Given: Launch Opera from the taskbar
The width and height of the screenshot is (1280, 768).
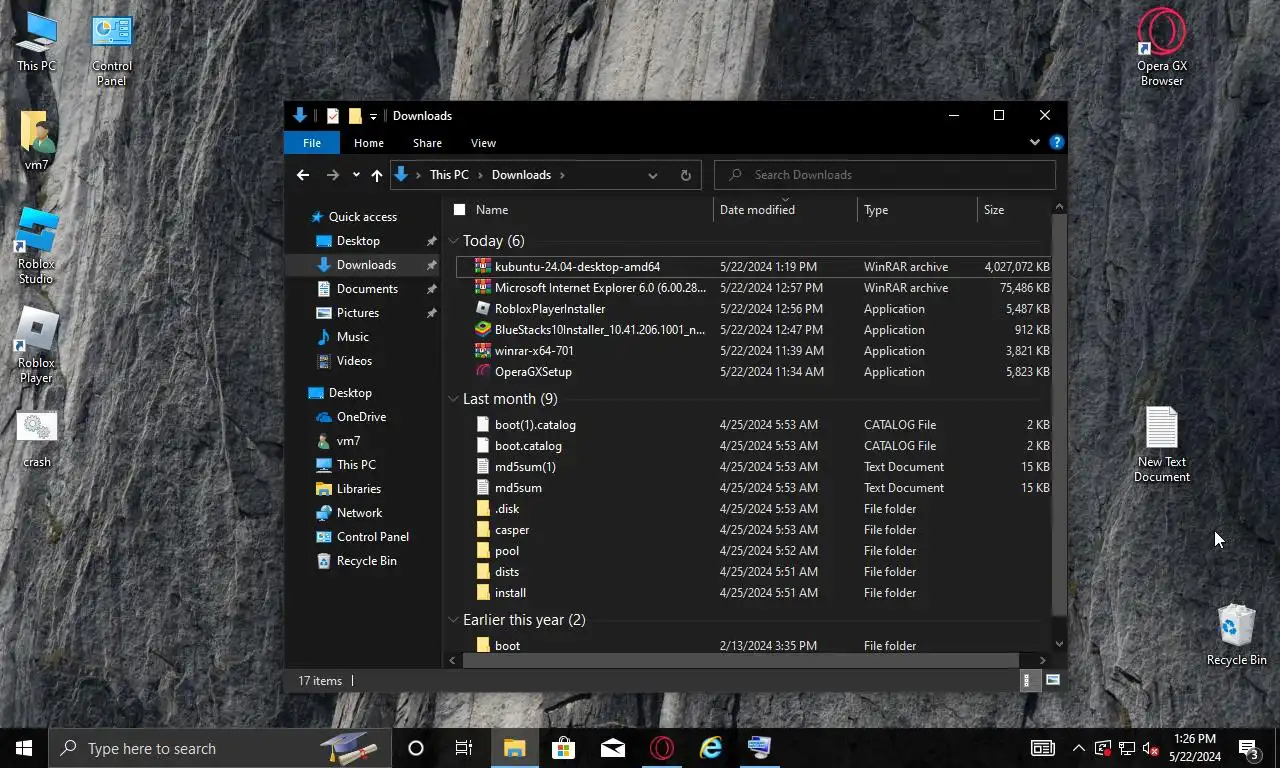Looking at the screenshot, I should pyautogui.click(x=662, y=748).
